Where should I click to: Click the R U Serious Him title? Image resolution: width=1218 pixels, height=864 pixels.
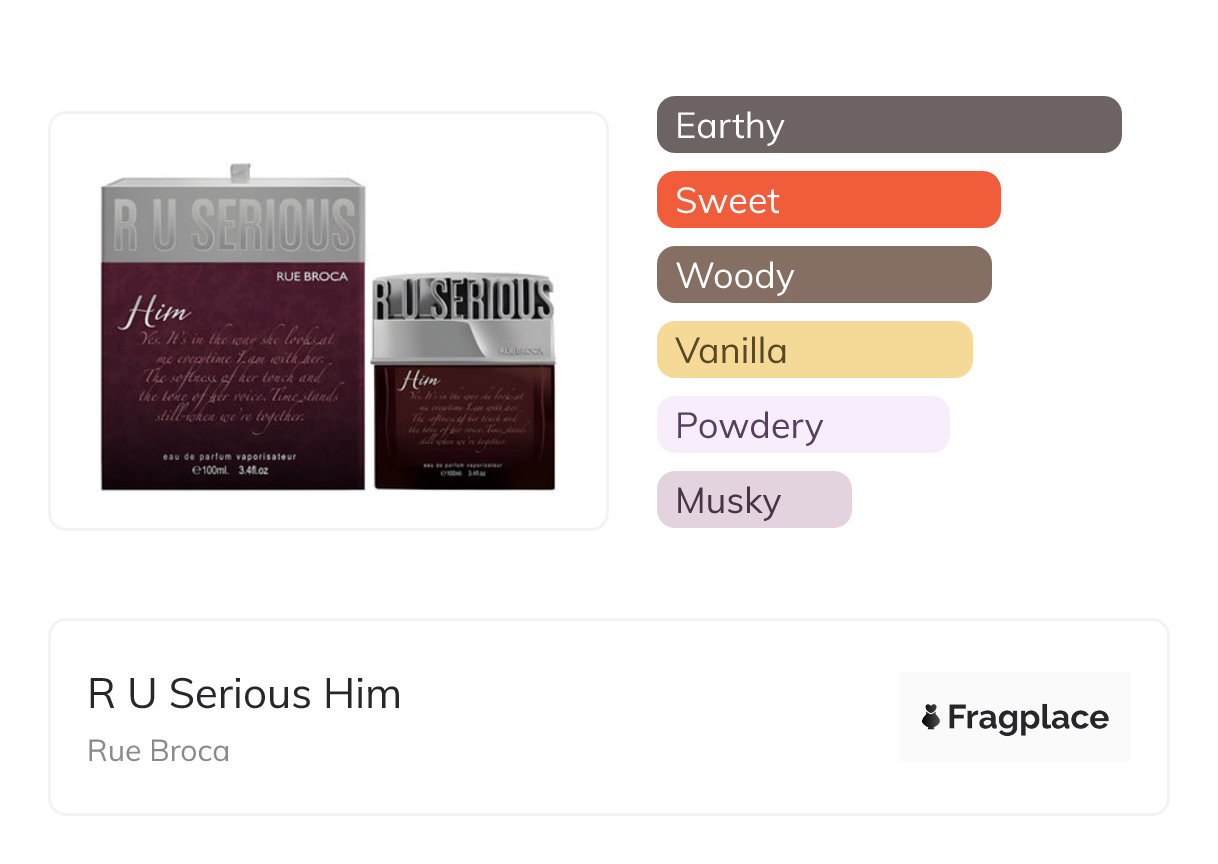click(244, 694)
